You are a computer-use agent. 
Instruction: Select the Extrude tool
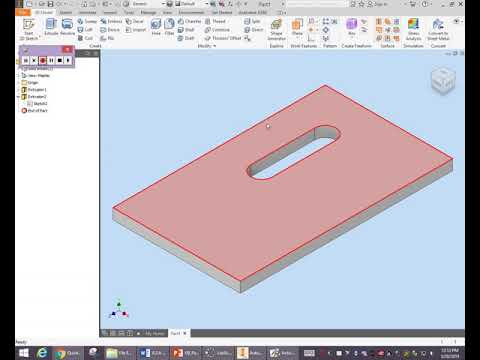51,27
